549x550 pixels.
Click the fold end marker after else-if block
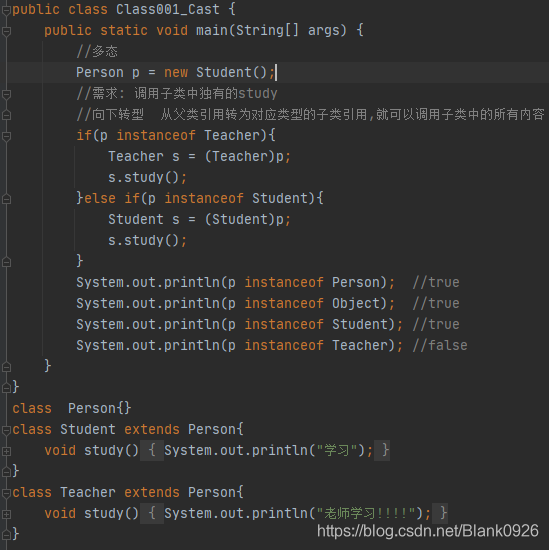point(6,262)
